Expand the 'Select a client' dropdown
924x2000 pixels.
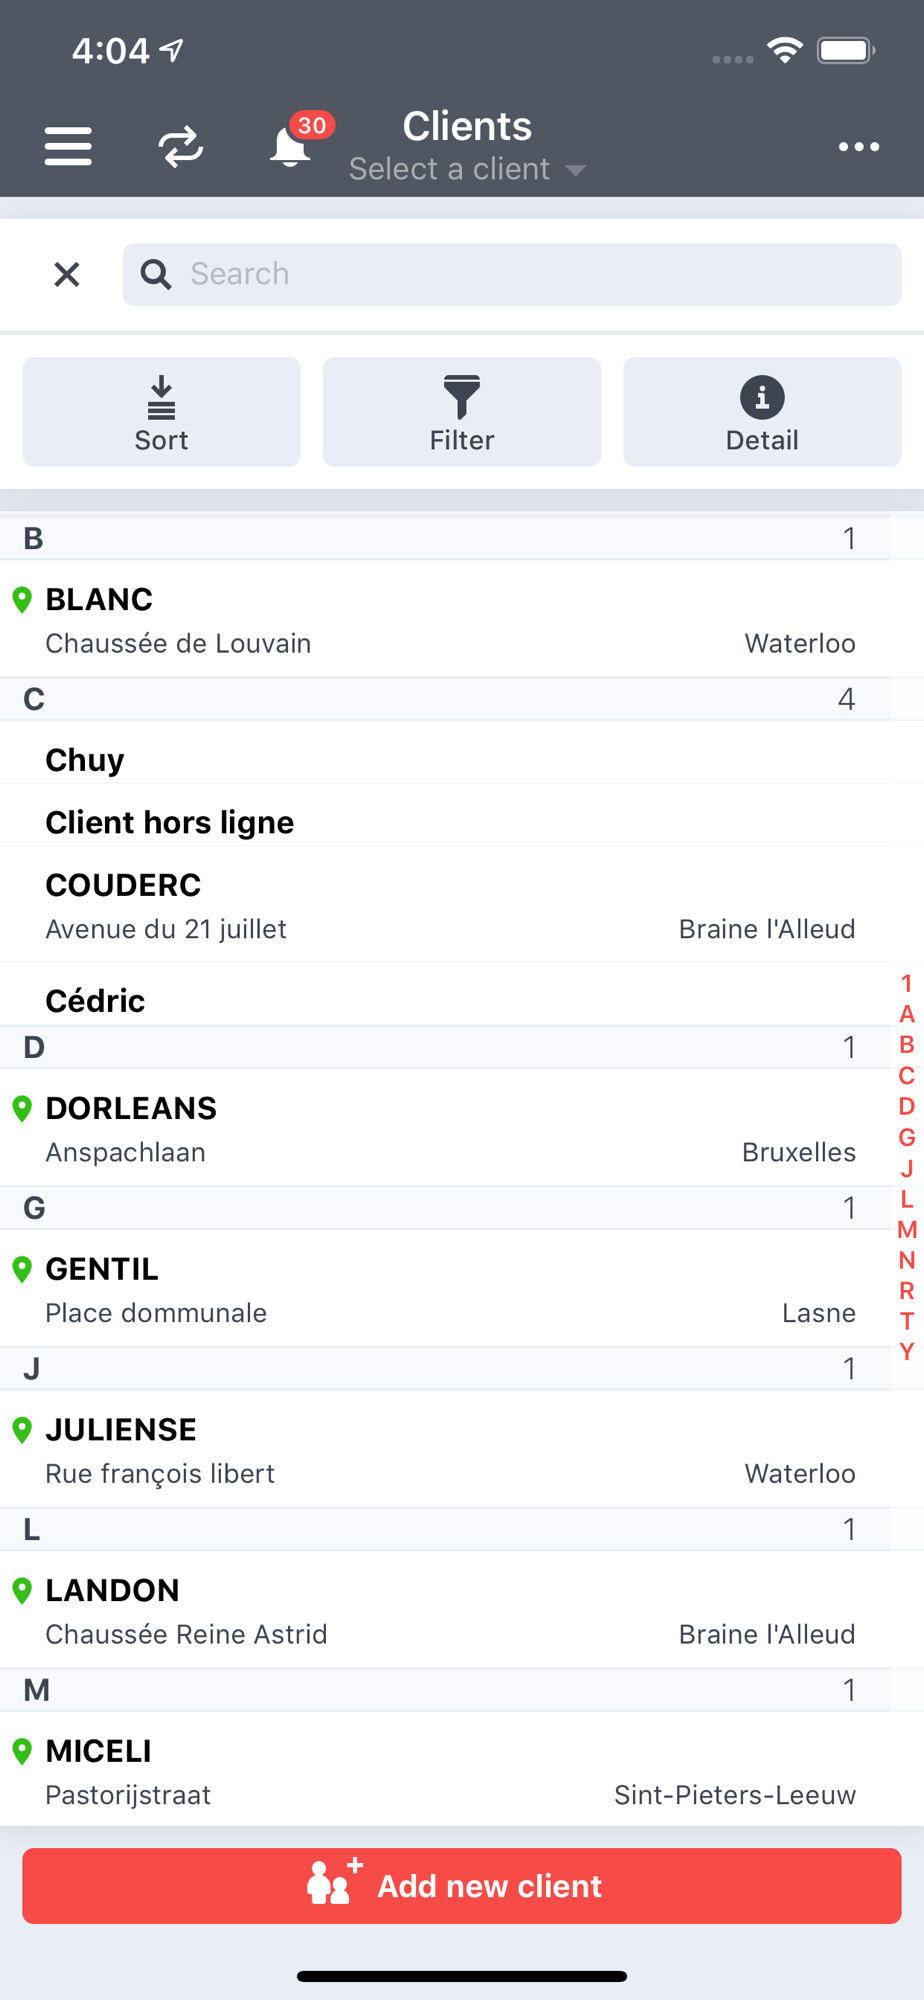467,169
